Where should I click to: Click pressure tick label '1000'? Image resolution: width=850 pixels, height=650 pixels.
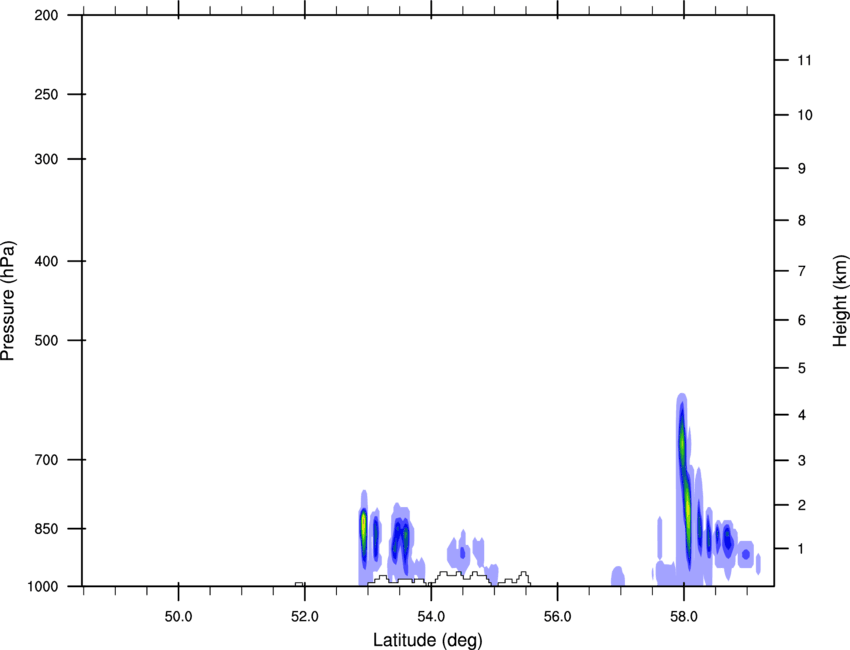pos(43,587)
